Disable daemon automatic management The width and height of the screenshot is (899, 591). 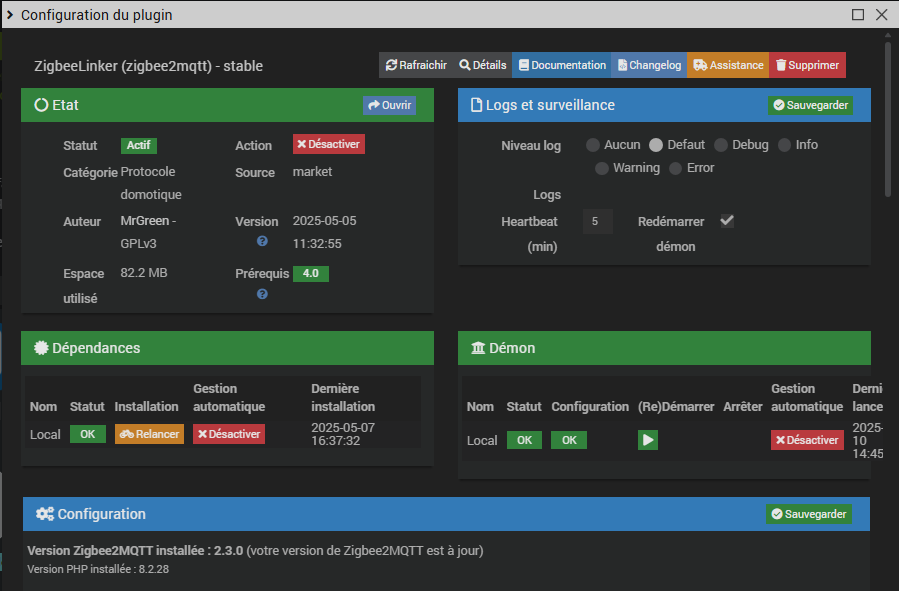click(807, 440)
